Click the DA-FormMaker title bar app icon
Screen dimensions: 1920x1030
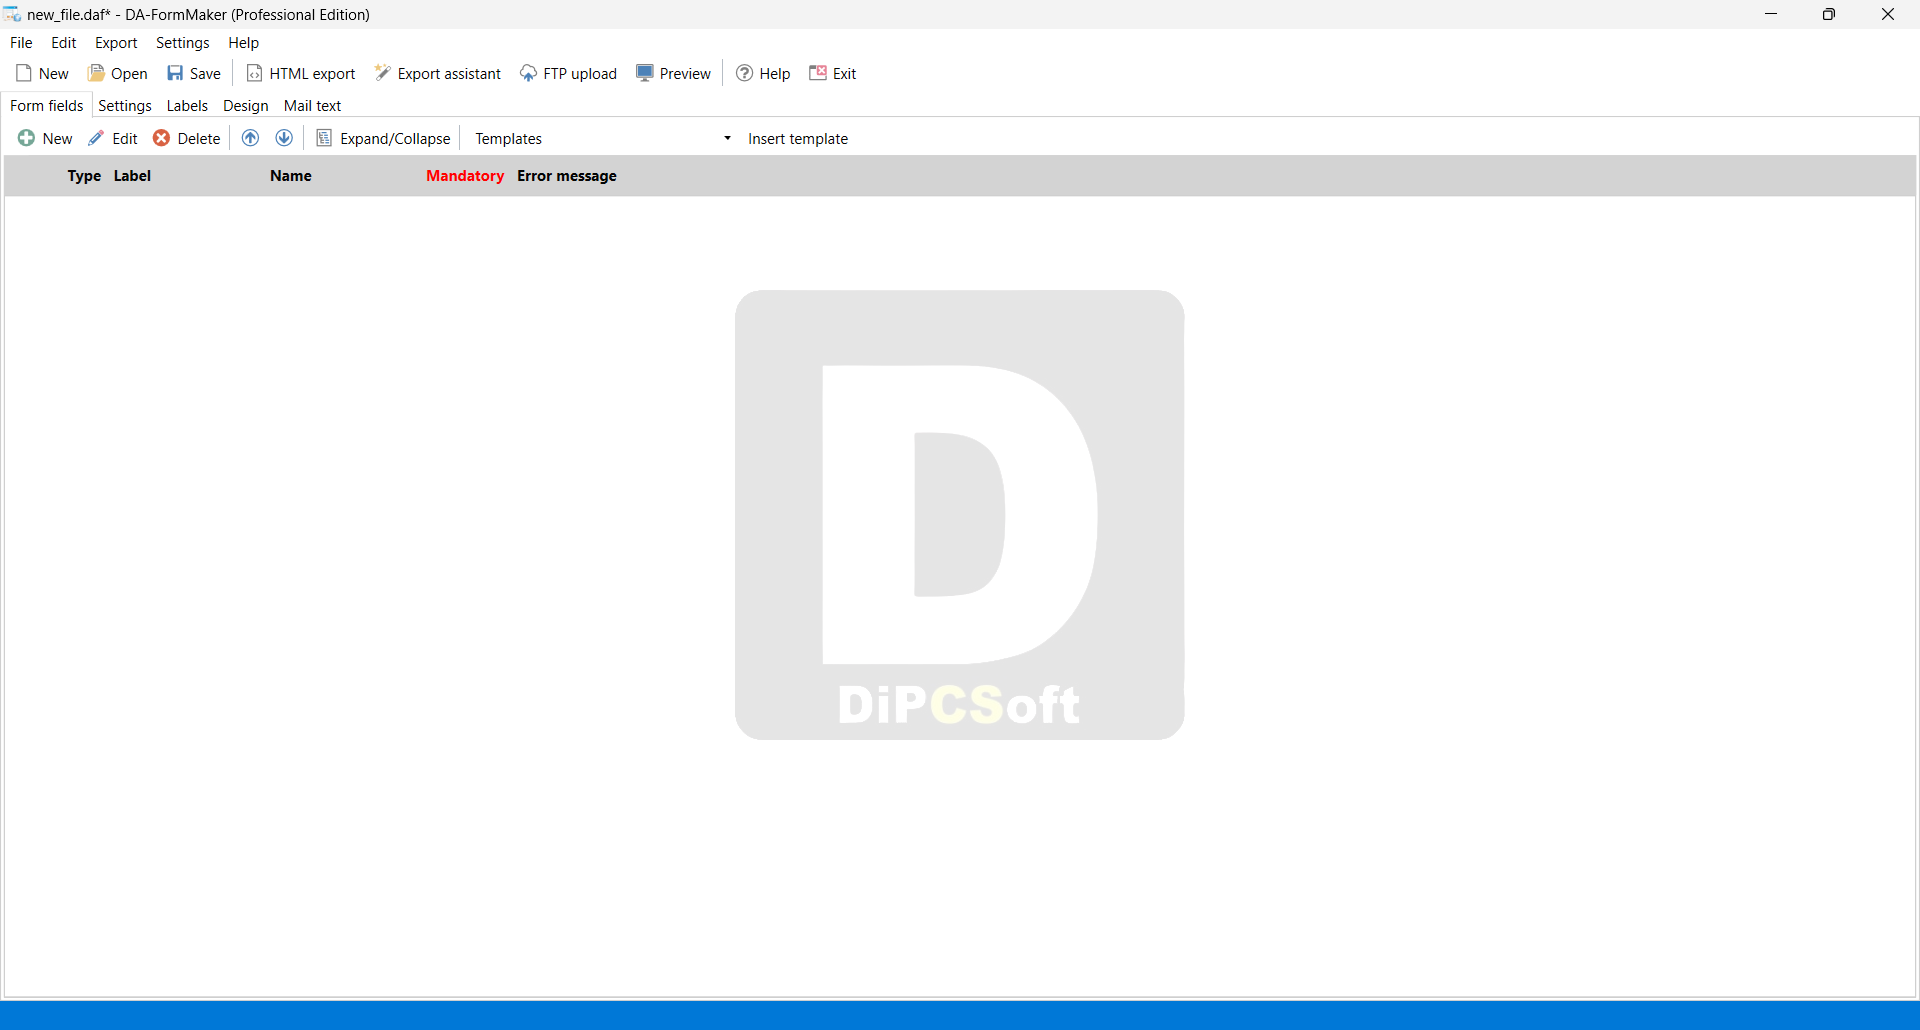pos(12,14)
